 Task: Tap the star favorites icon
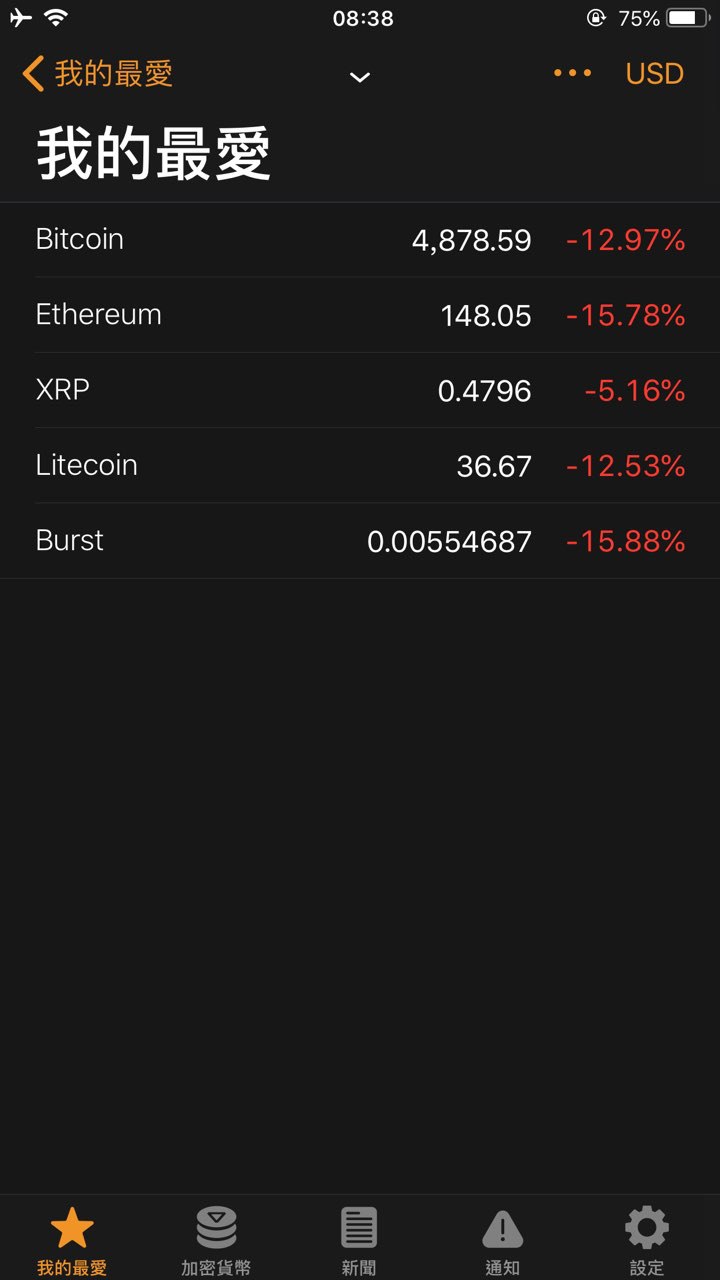pyautogui.click(x=72, y=1228)
